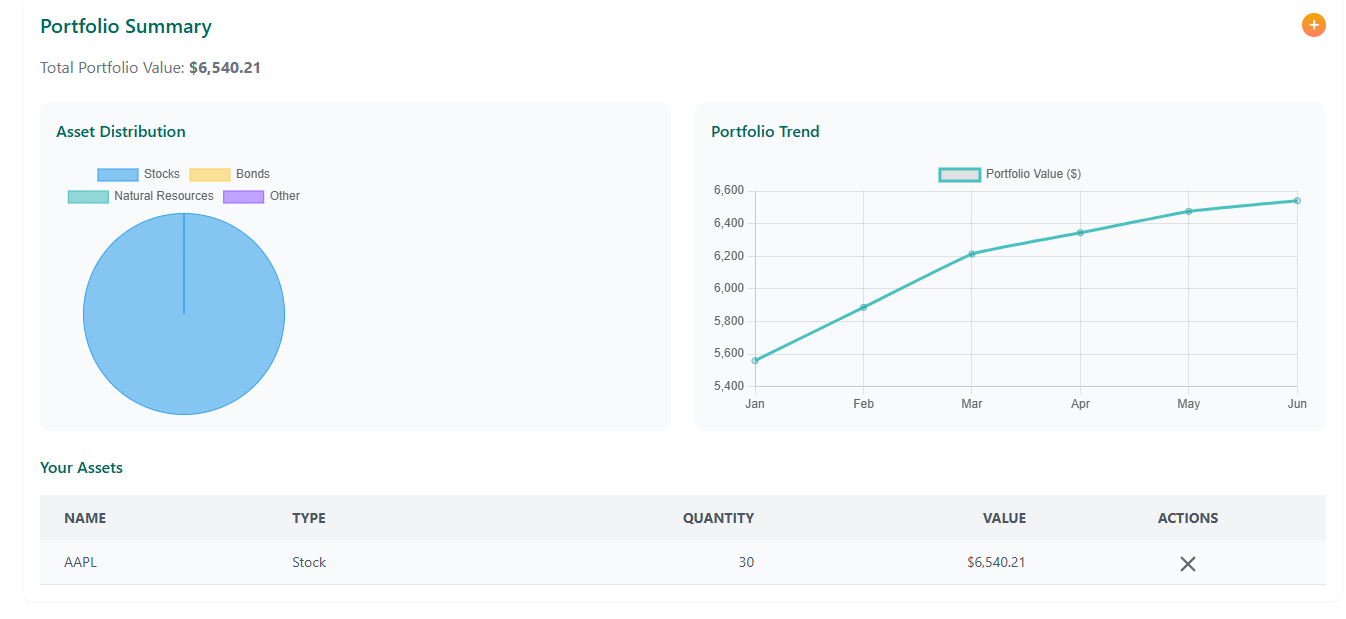The width and height of the screenshot is (1346, 619).
Task: Click the Apr data point on trend line
Action: (1080, 233)
